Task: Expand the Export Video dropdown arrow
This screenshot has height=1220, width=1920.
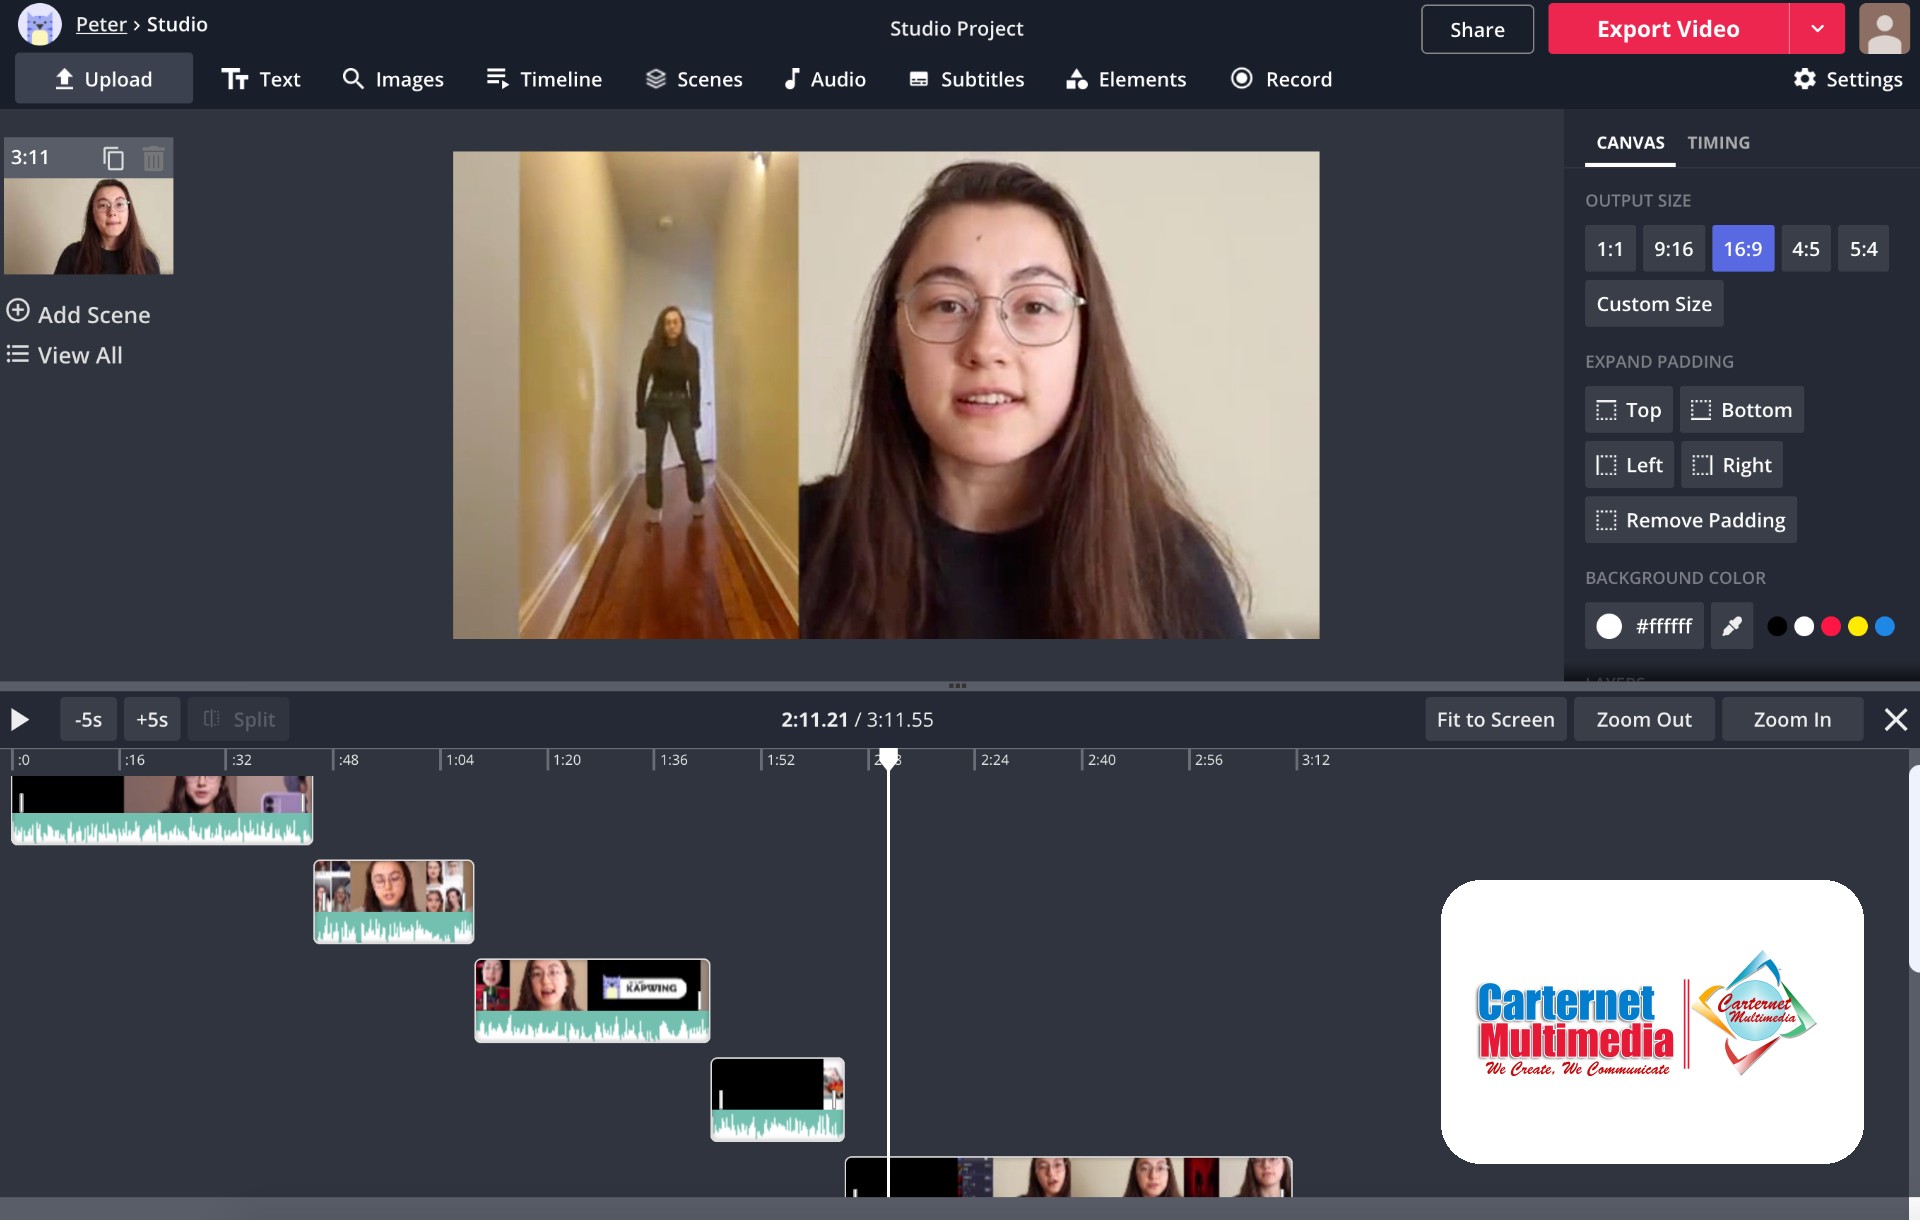Action: 1817,29
